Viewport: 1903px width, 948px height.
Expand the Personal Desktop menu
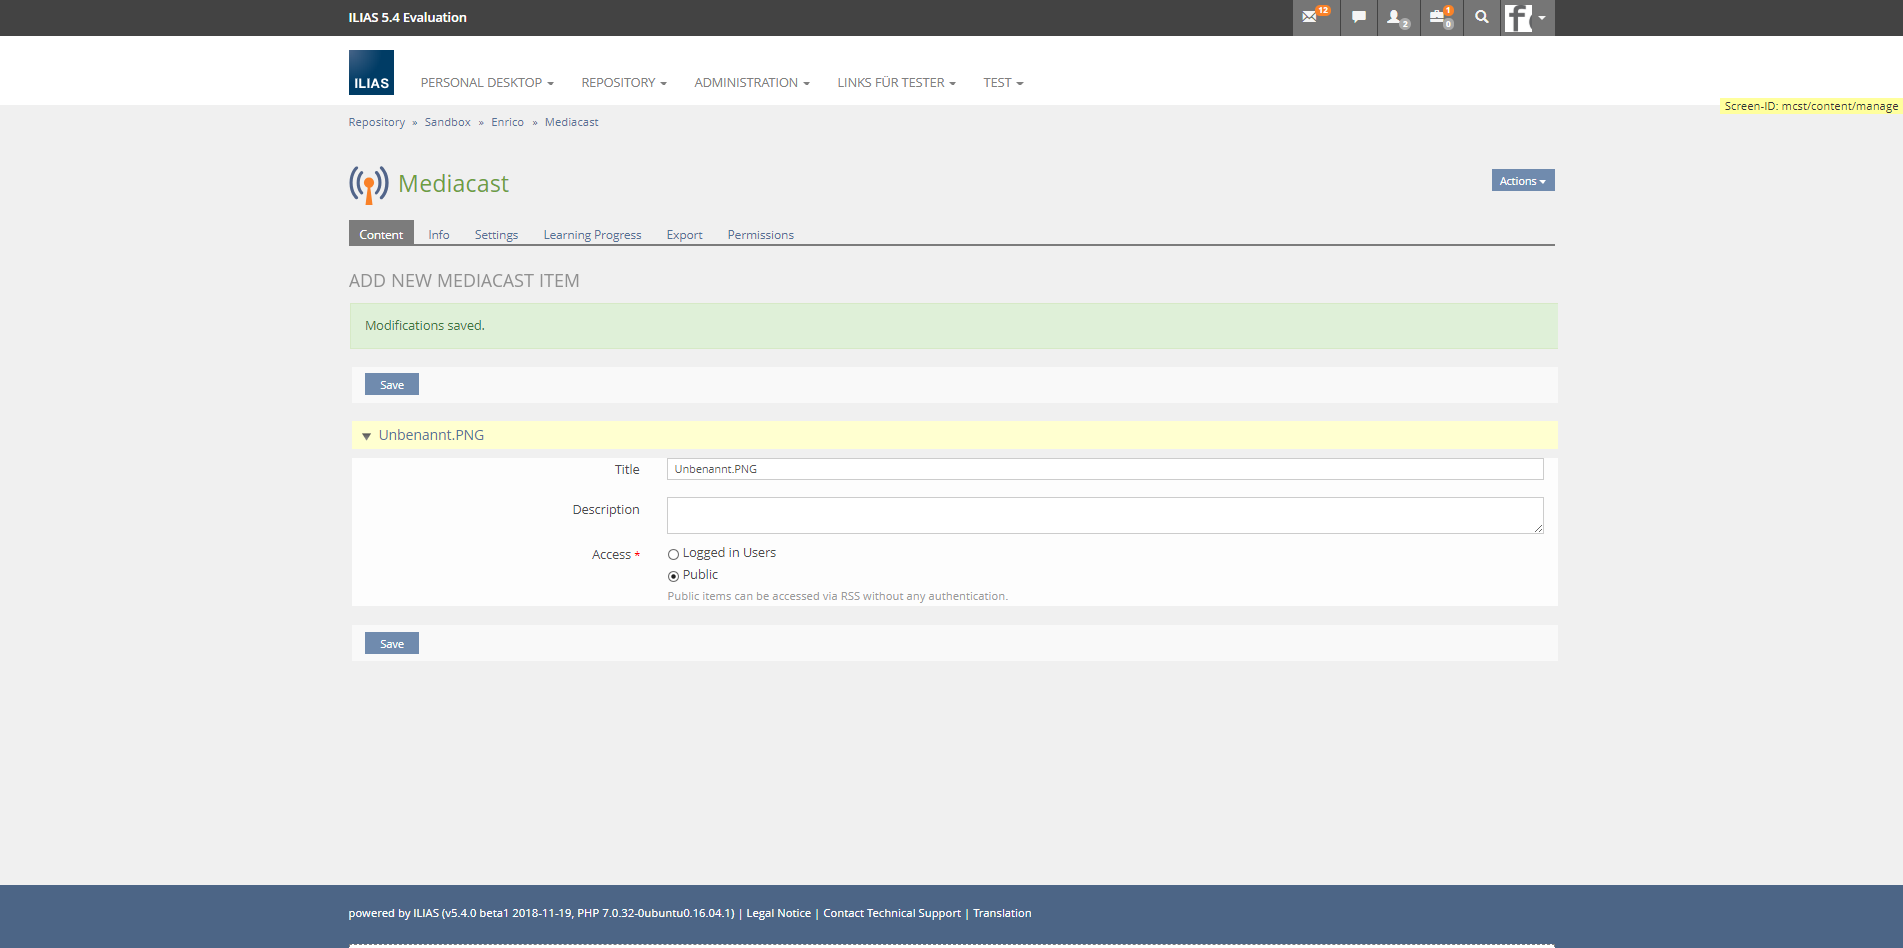tap(486, 83)
